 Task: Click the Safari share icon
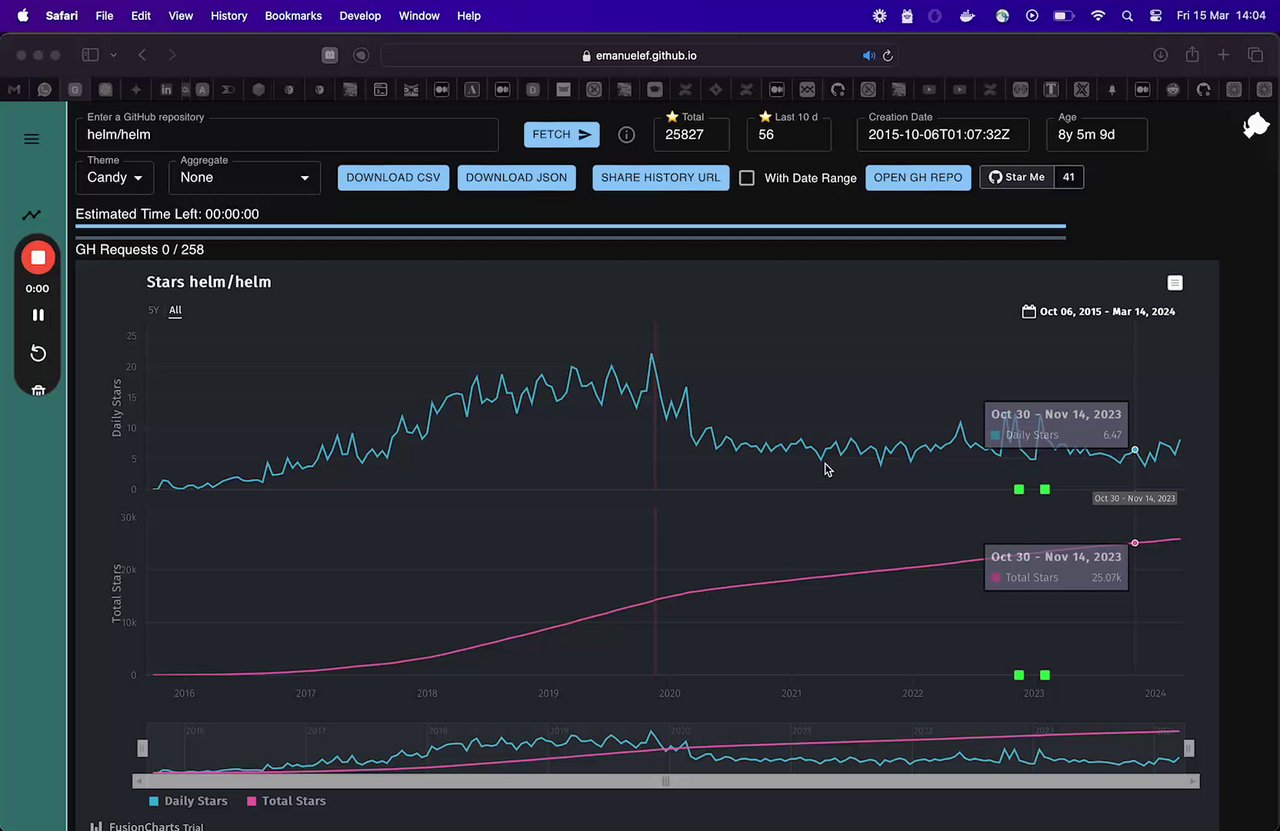click(1192, 55)
